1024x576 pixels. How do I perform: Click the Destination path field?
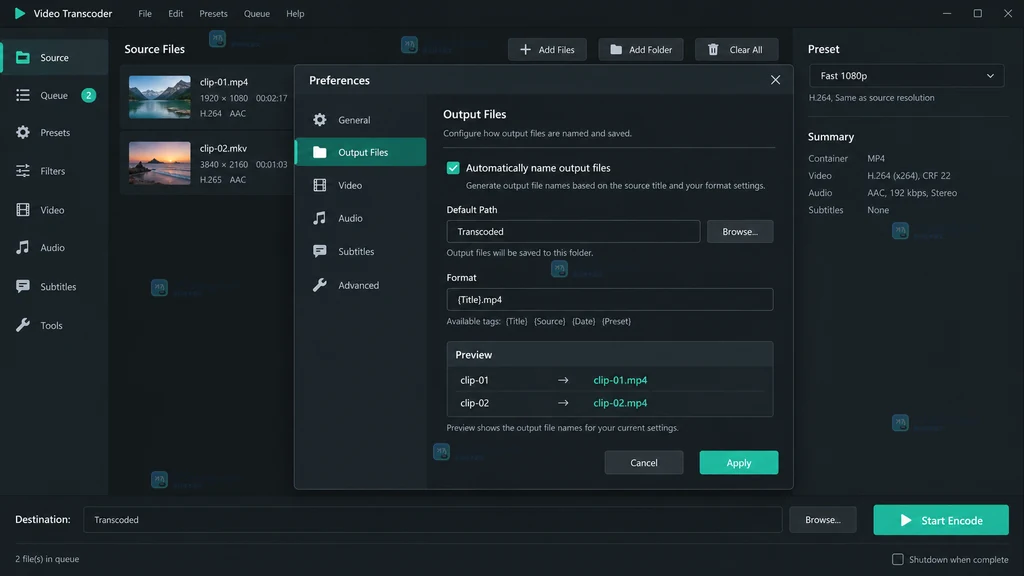[432, 520]
